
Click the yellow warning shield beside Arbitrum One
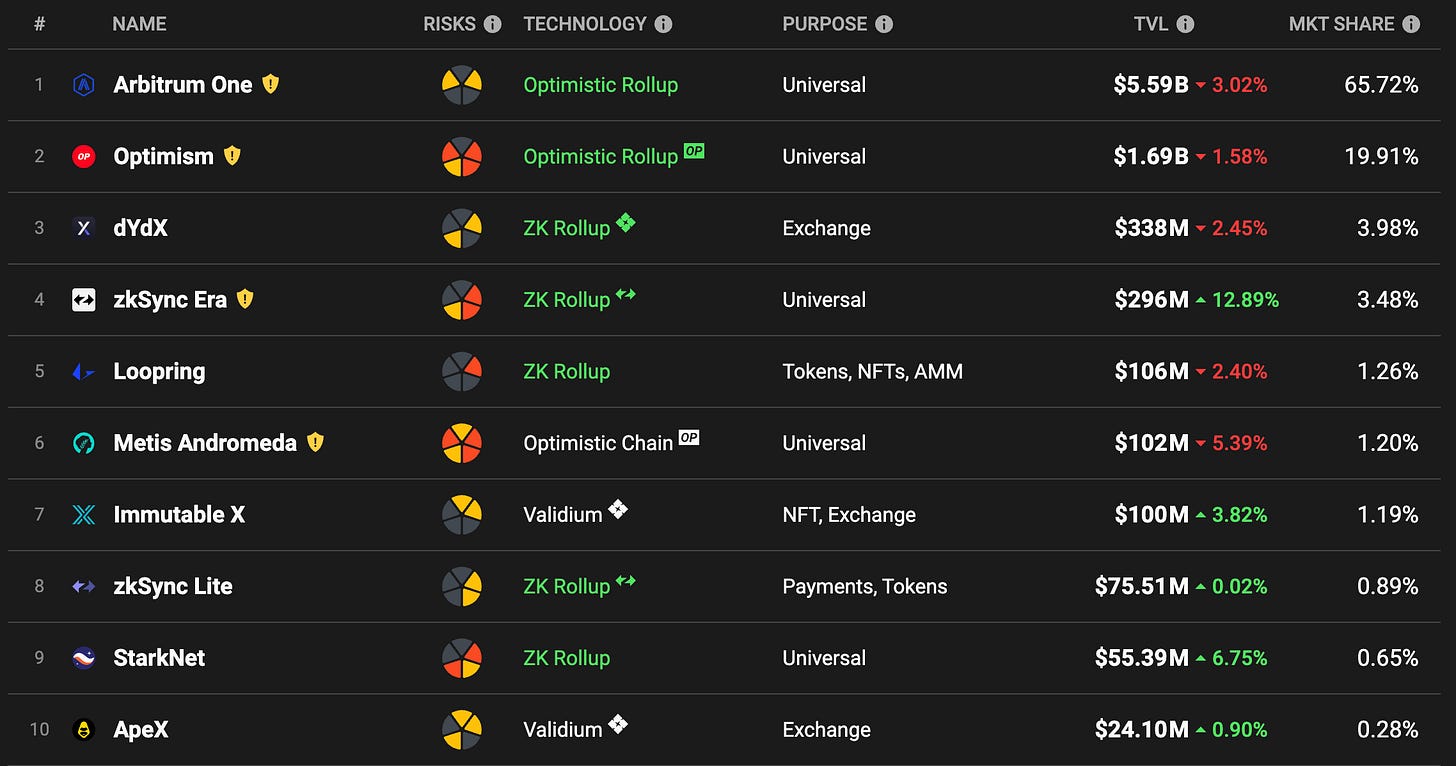click(x=270, y=84)
